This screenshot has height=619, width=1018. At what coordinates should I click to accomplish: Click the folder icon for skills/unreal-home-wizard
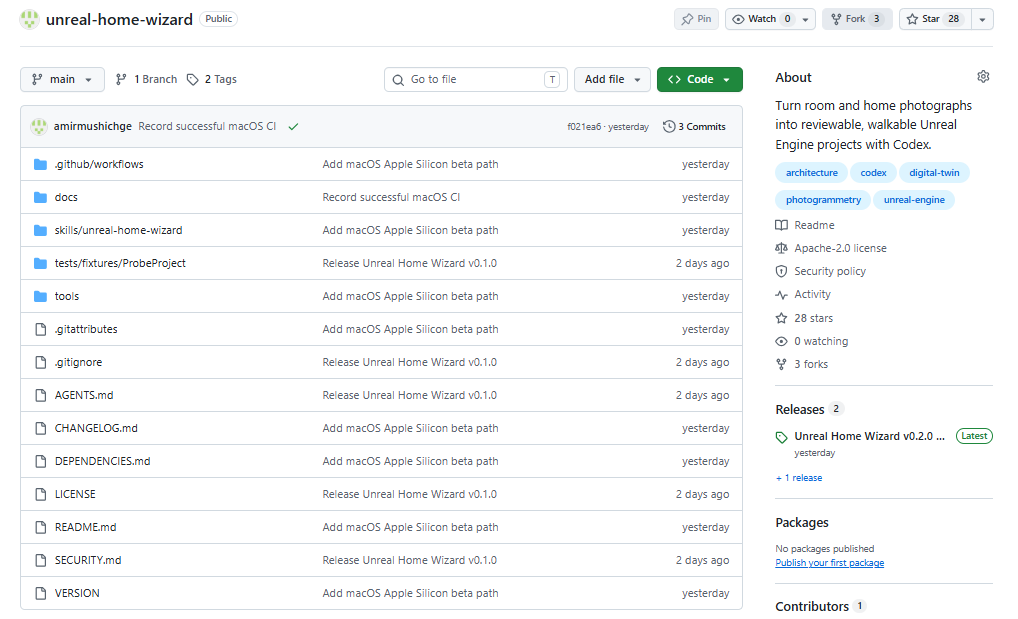pyautogui.click(x=40, y=231)
